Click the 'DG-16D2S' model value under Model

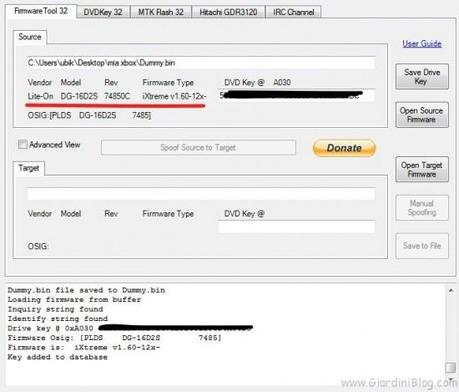(x=79, y=96)
